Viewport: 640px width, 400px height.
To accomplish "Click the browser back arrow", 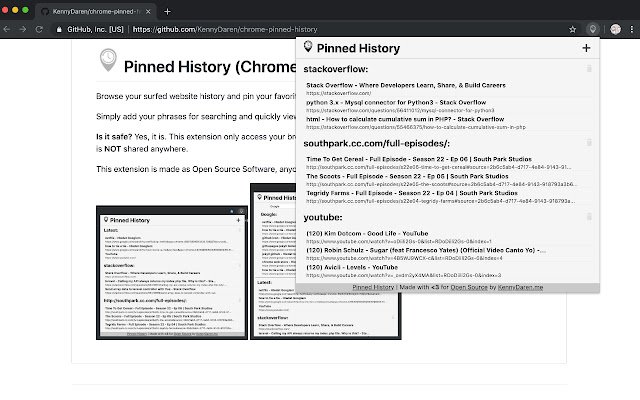I will (7, 29).
